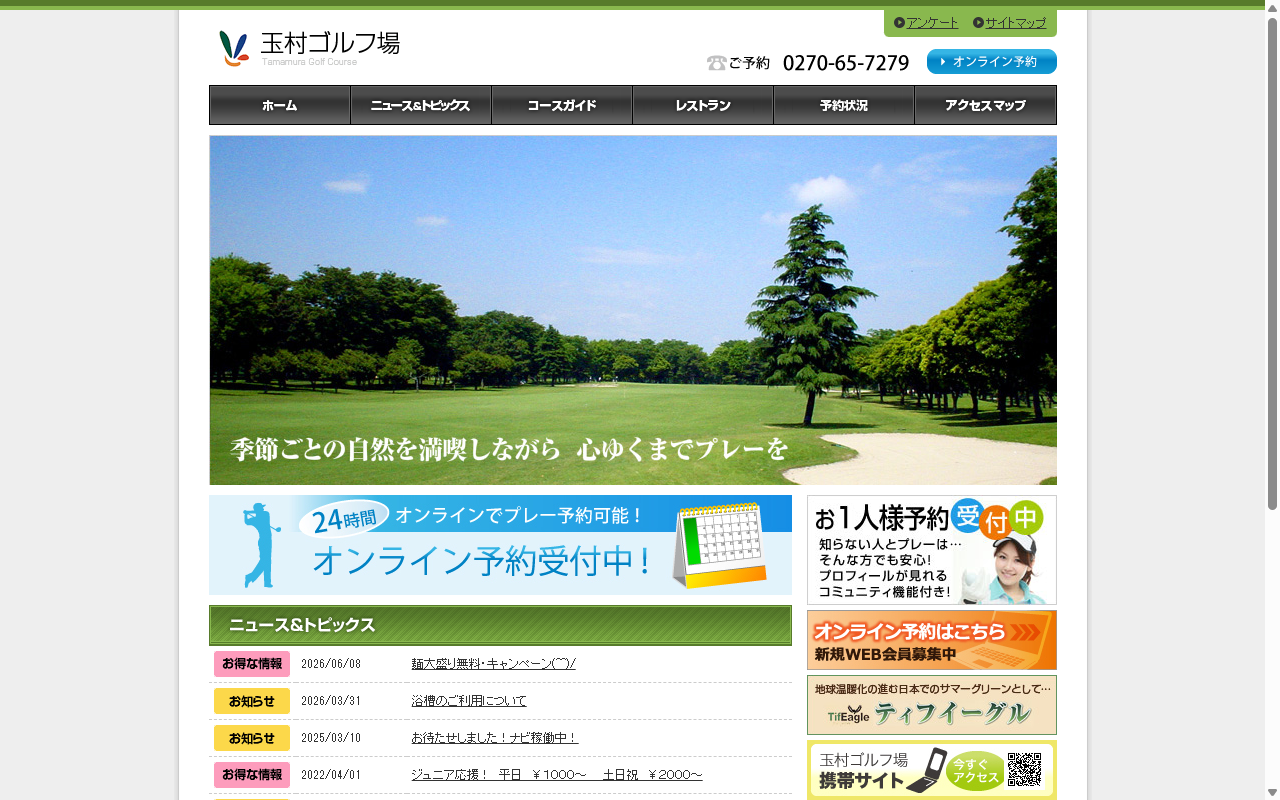Open the 麺大盛り無料・キャンペーン news link

pos(494,664)
